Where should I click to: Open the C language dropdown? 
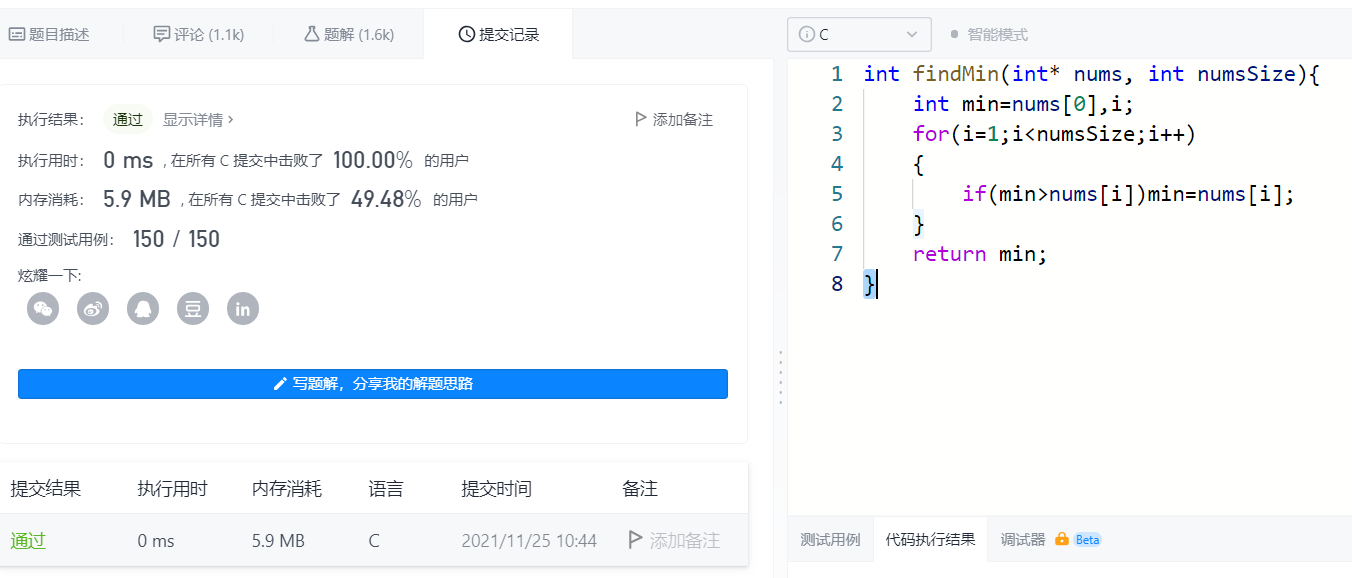coord(859,34)
